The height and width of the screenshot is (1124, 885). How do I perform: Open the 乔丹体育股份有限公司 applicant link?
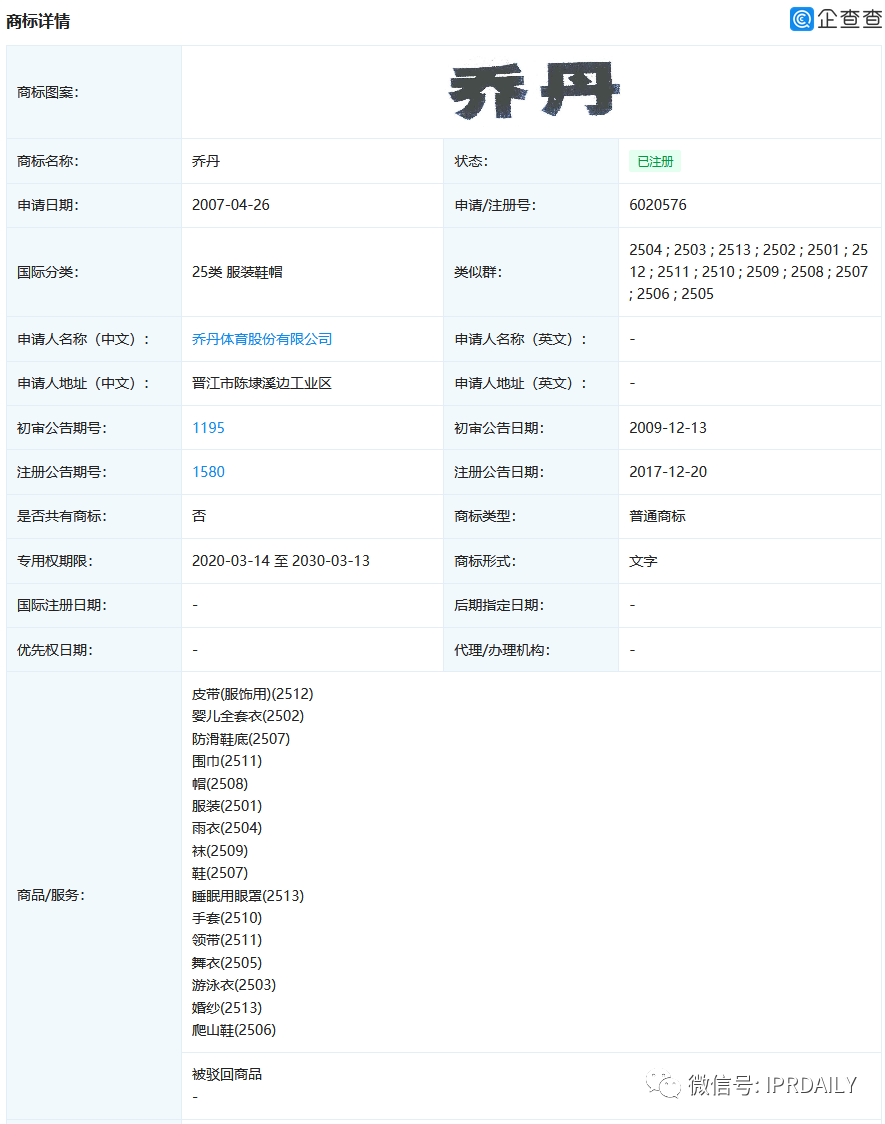262,339
